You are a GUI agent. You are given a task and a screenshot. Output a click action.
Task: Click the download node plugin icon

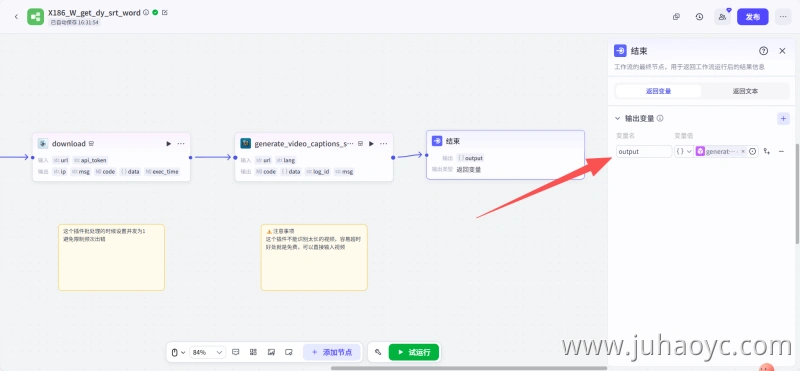(x=43, y=144)
